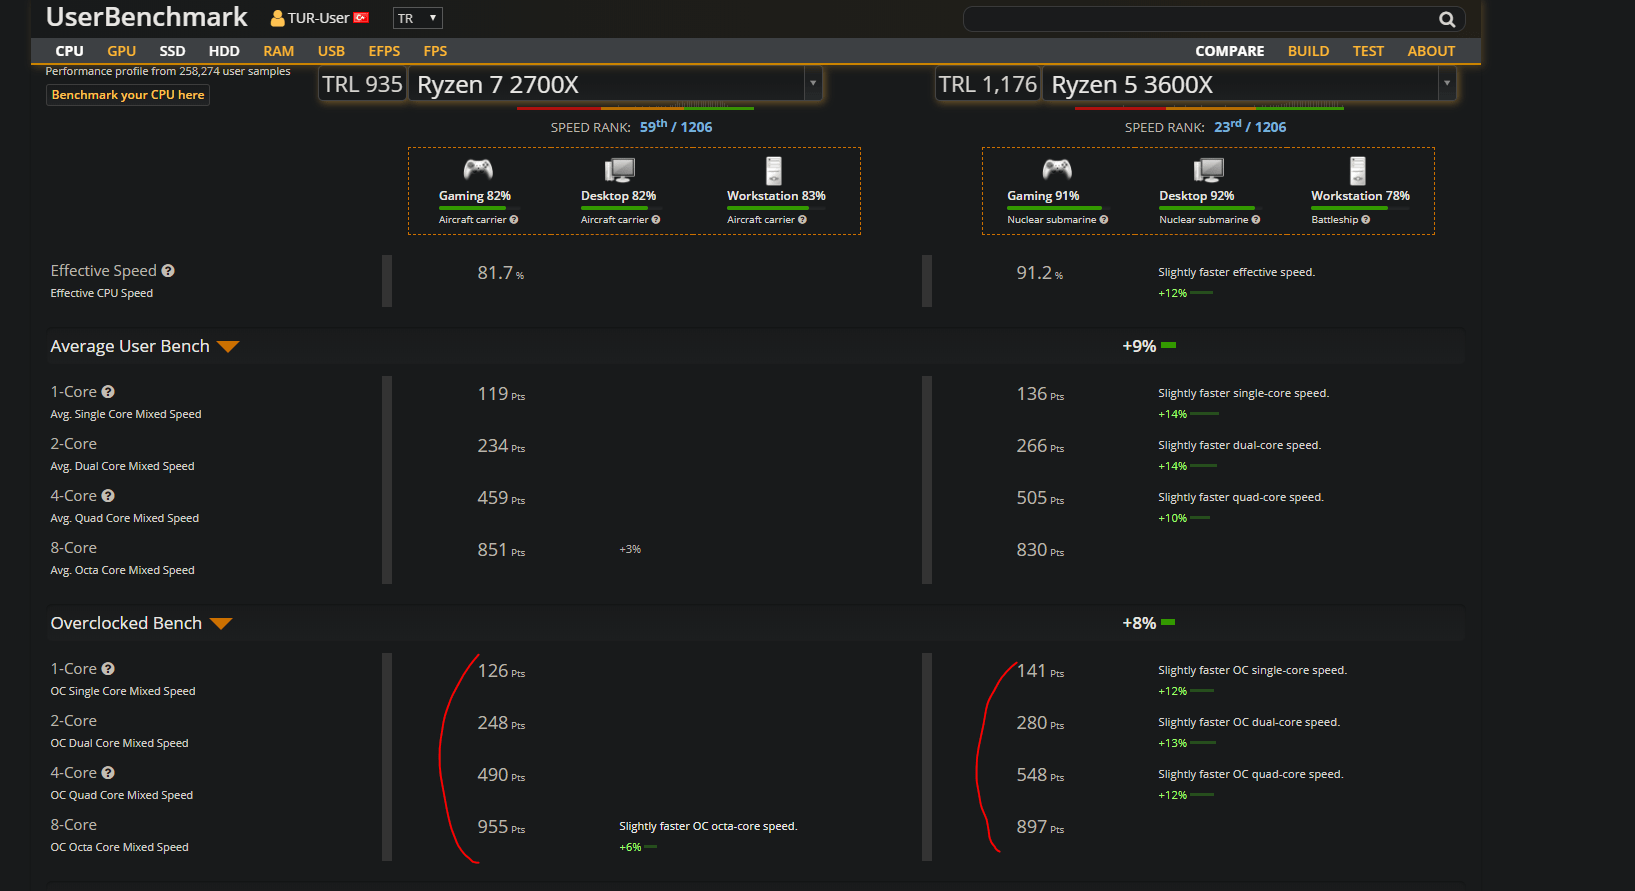This screenshot has height=891, width=1635.
Task: Open the FPS tab
Action: click(x=435, y=51)
